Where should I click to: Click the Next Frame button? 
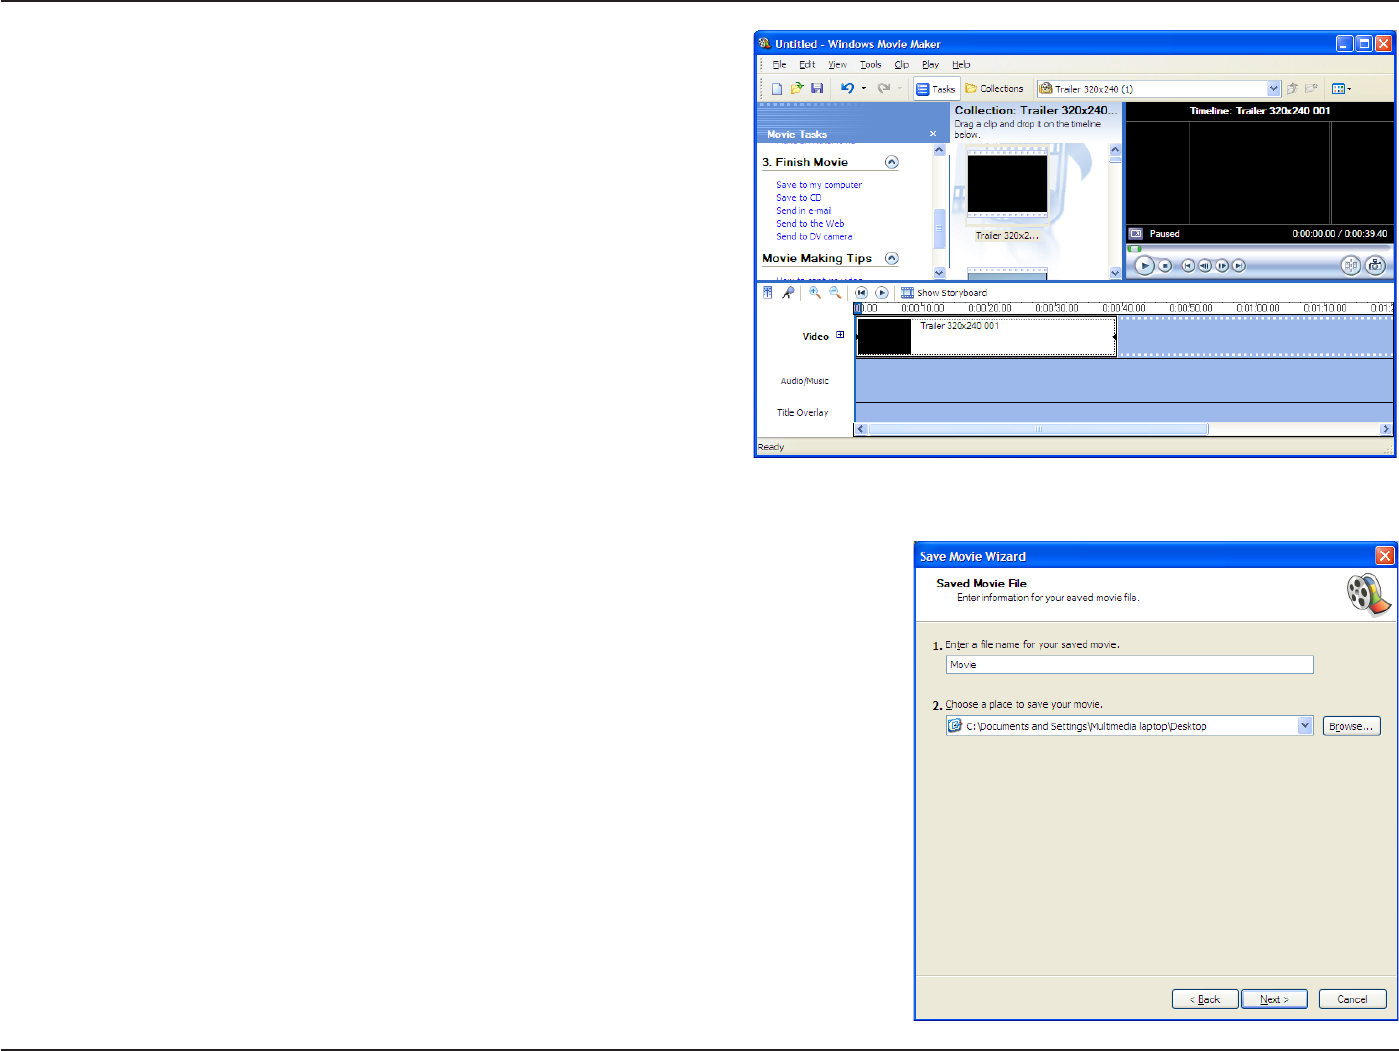pos(1222,266)
